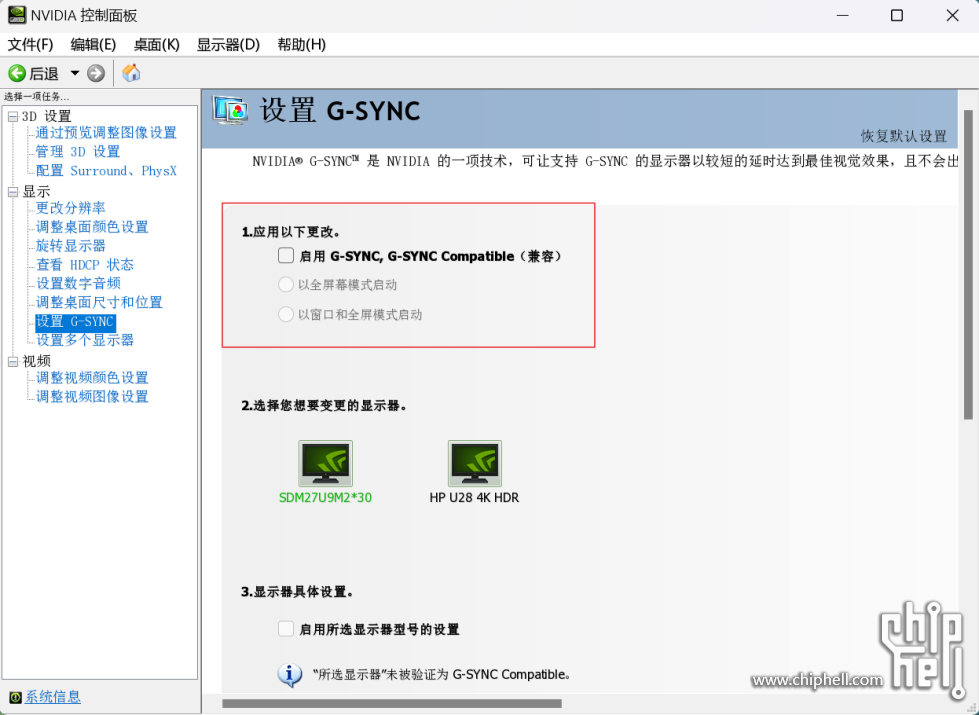Open the 桌面(K) menu
The image size is (979, 715).
coord(157,45)
